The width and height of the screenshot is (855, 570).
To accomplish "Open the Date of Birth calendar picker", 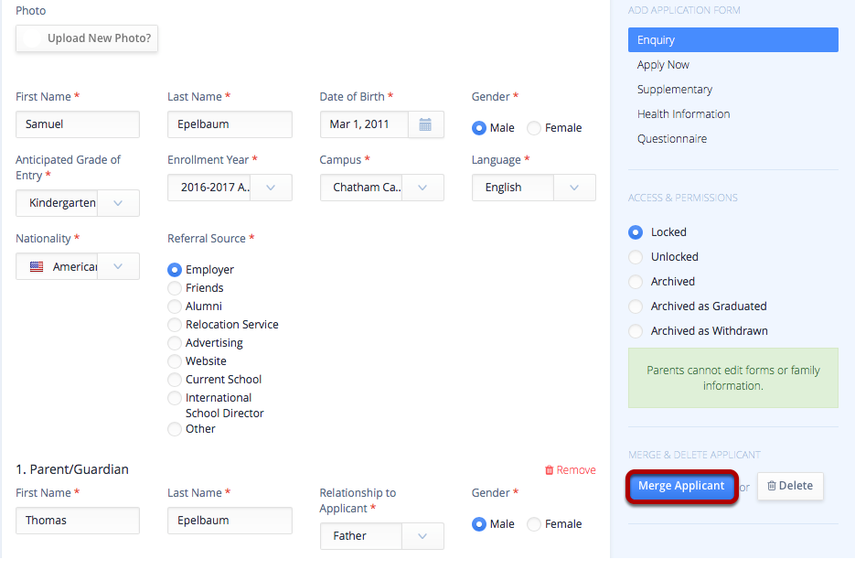I will pos(425,125).
